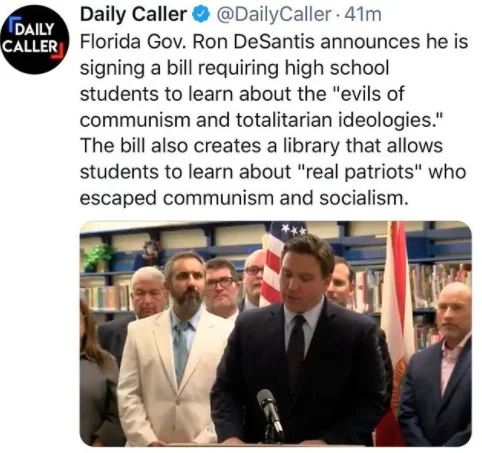Select the "Daily Caller" display name
This screenshot has width=482, height=453.
click(x=133, y=15)
